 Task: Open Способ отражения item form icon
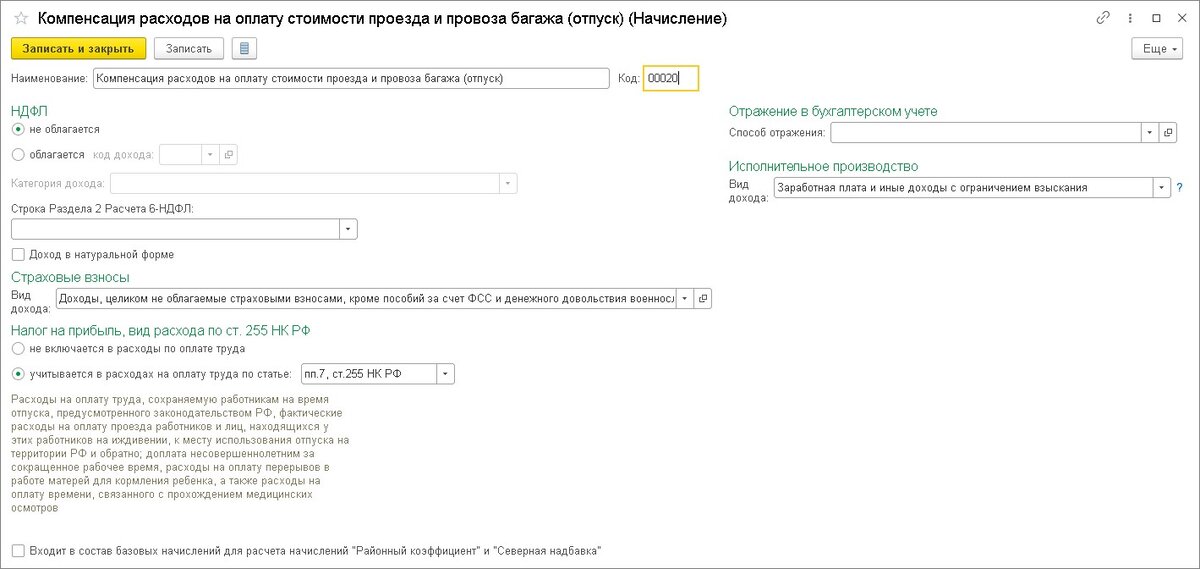pos(1168,132)
